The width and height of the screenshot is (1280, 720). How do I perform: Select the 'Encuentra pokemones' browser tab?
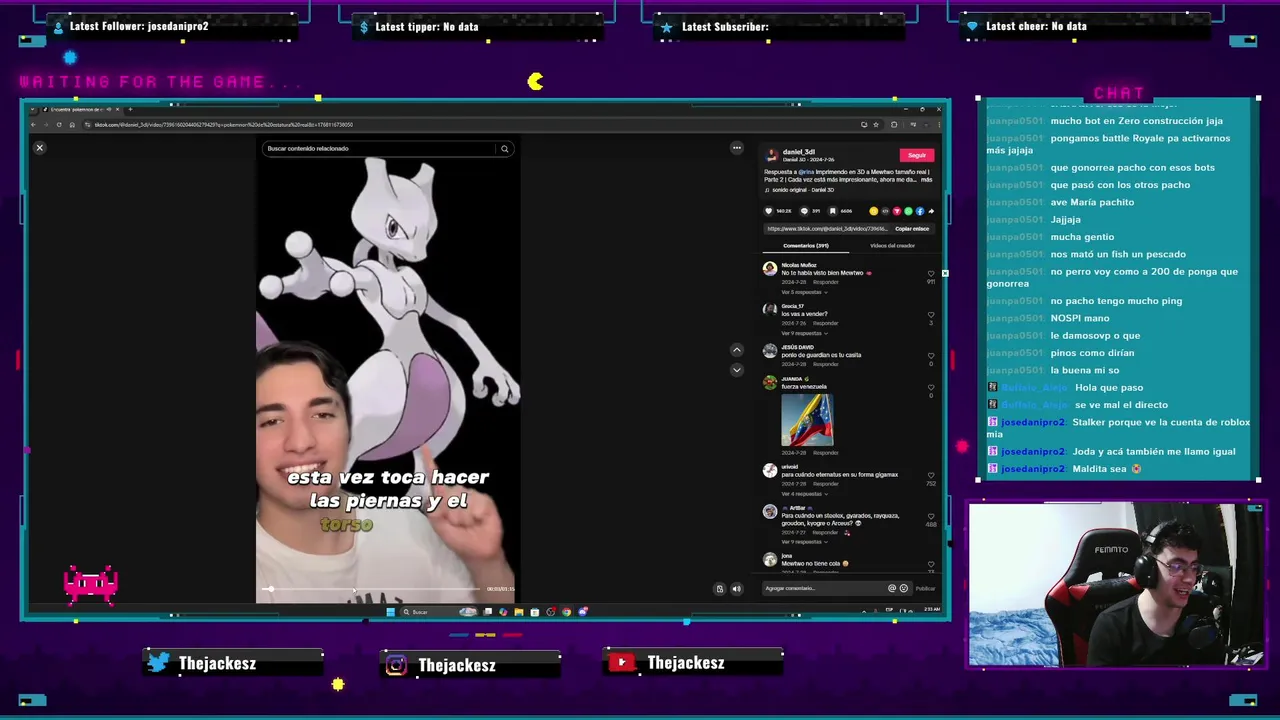[x=81, y=110]
